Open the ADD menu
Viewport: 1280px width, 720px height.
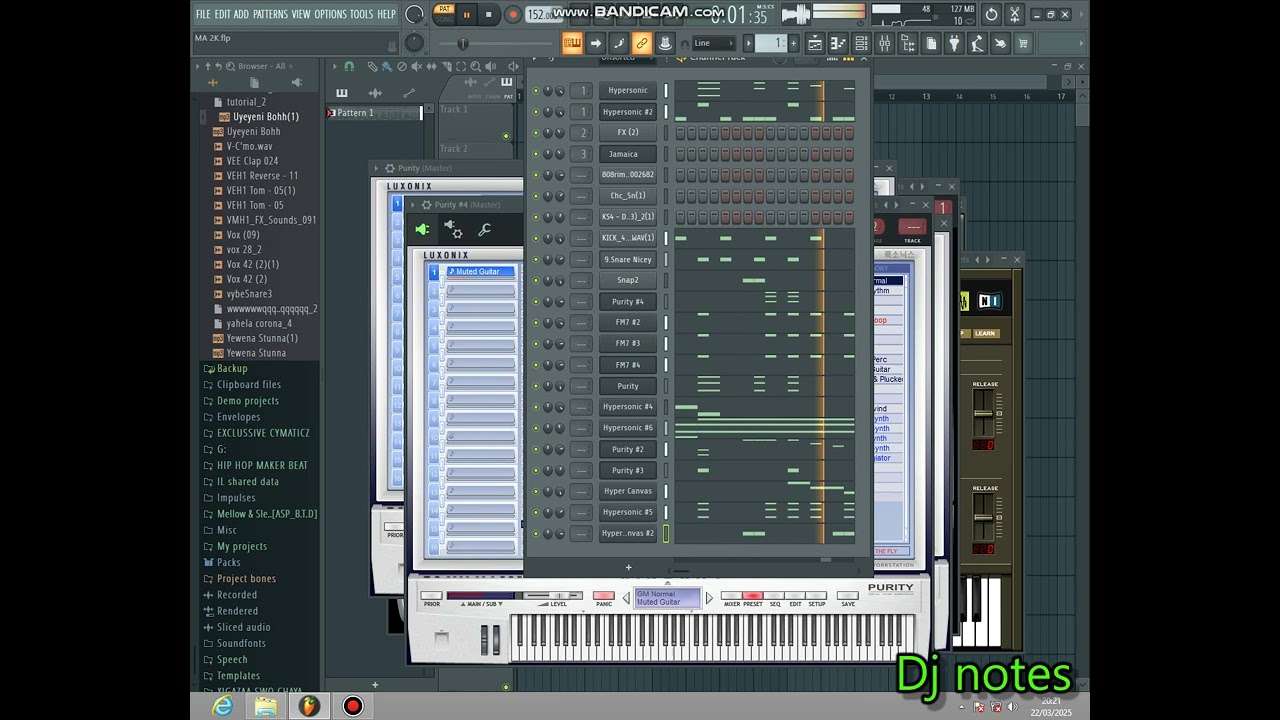coord(241,14)
